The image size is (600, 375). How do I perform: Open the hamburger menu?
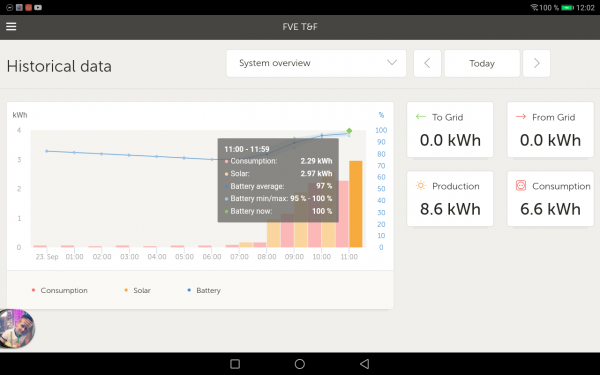(x=11, y=26)
